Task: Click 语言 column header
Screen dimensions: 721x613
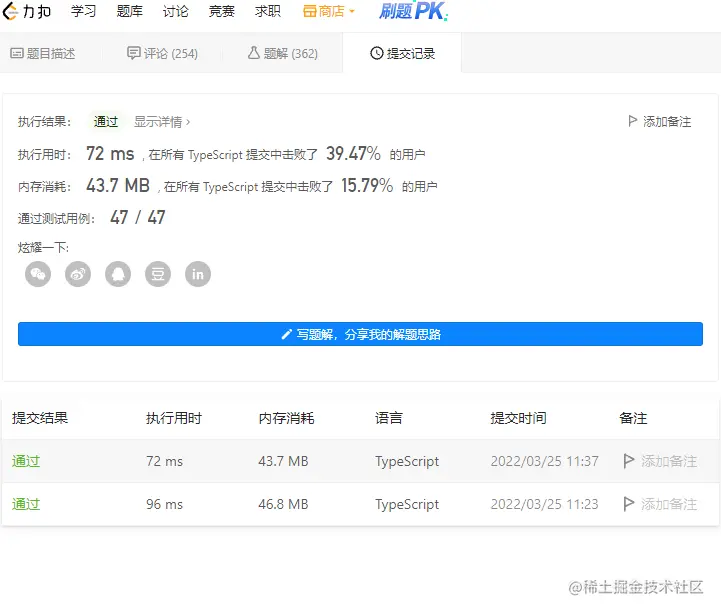Action: tap(389, 418)
